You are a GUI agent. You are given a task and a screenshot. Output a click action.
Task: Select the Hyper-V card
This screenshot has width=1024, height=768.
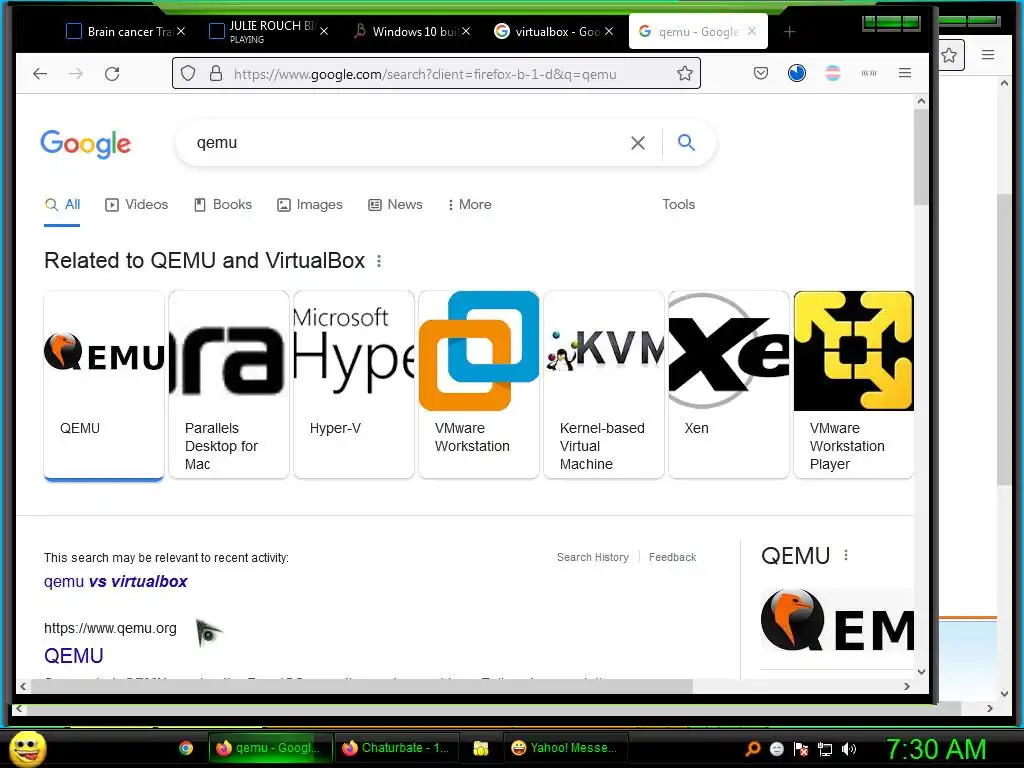pyautogui.click(x=354, y=385)
